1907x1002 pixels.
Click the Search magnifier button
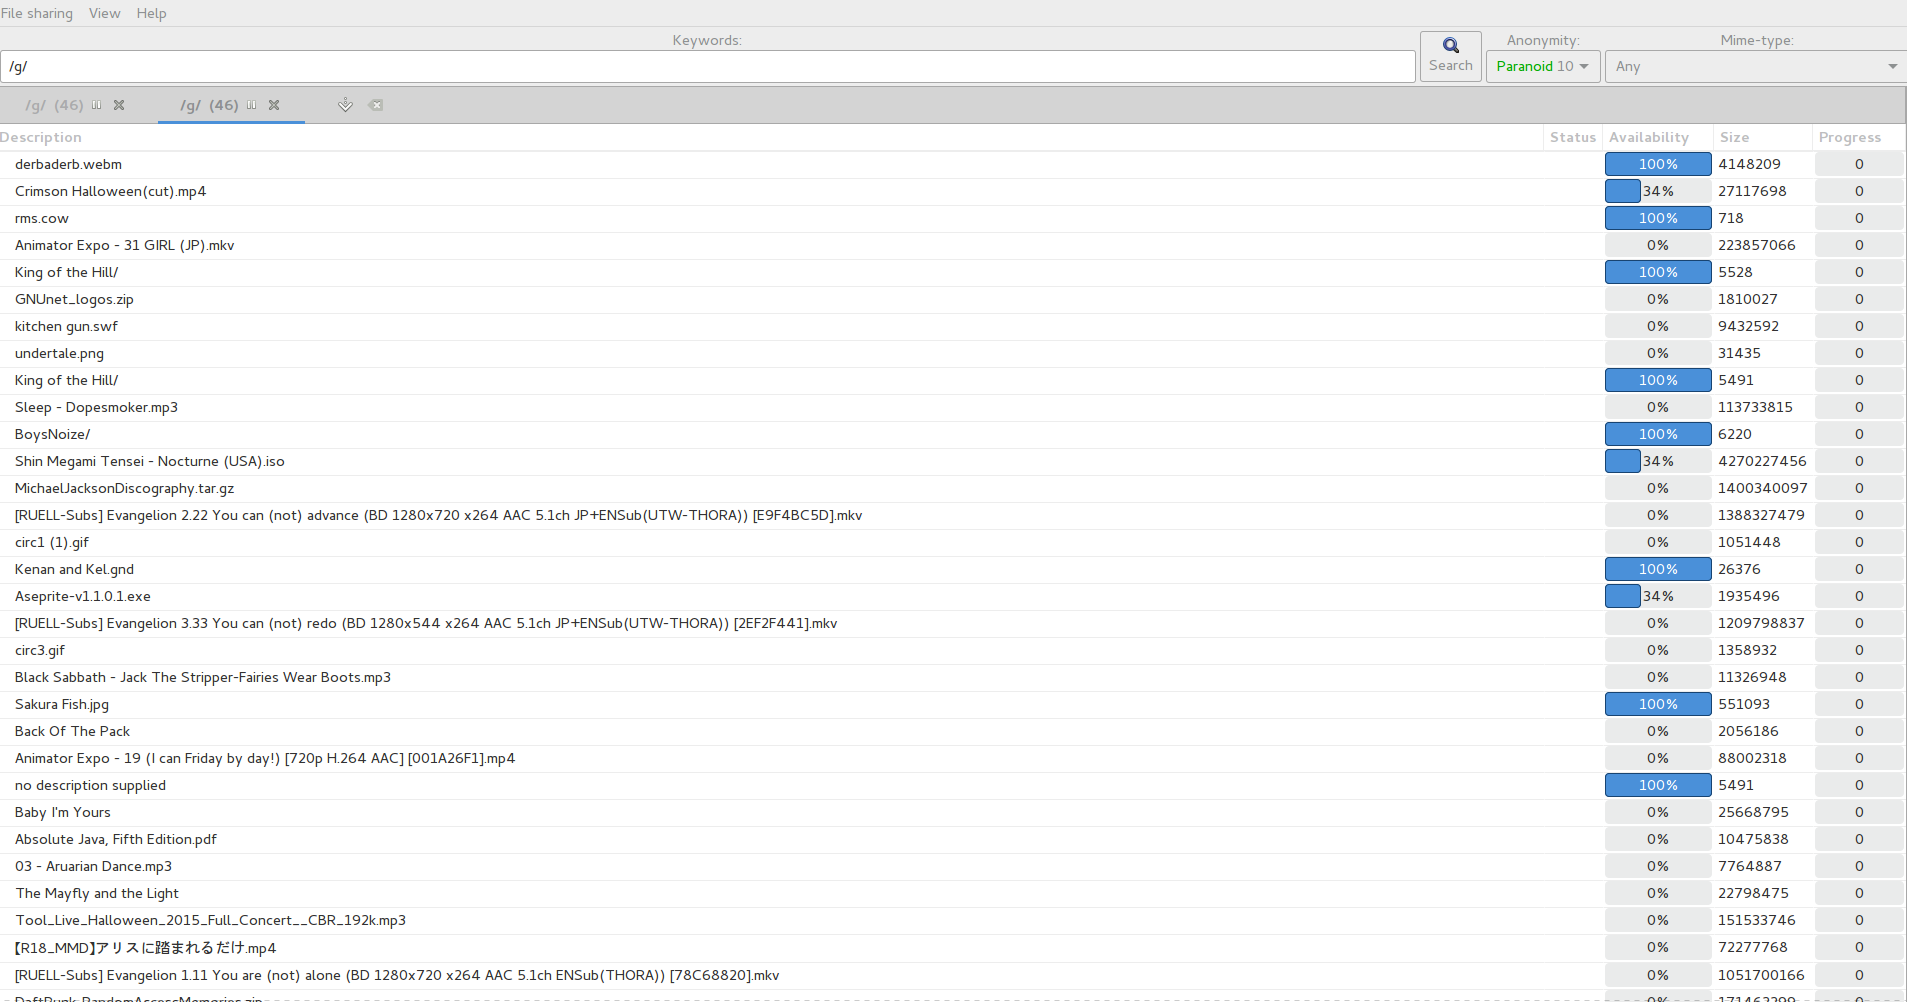[x=1450, y=56]
